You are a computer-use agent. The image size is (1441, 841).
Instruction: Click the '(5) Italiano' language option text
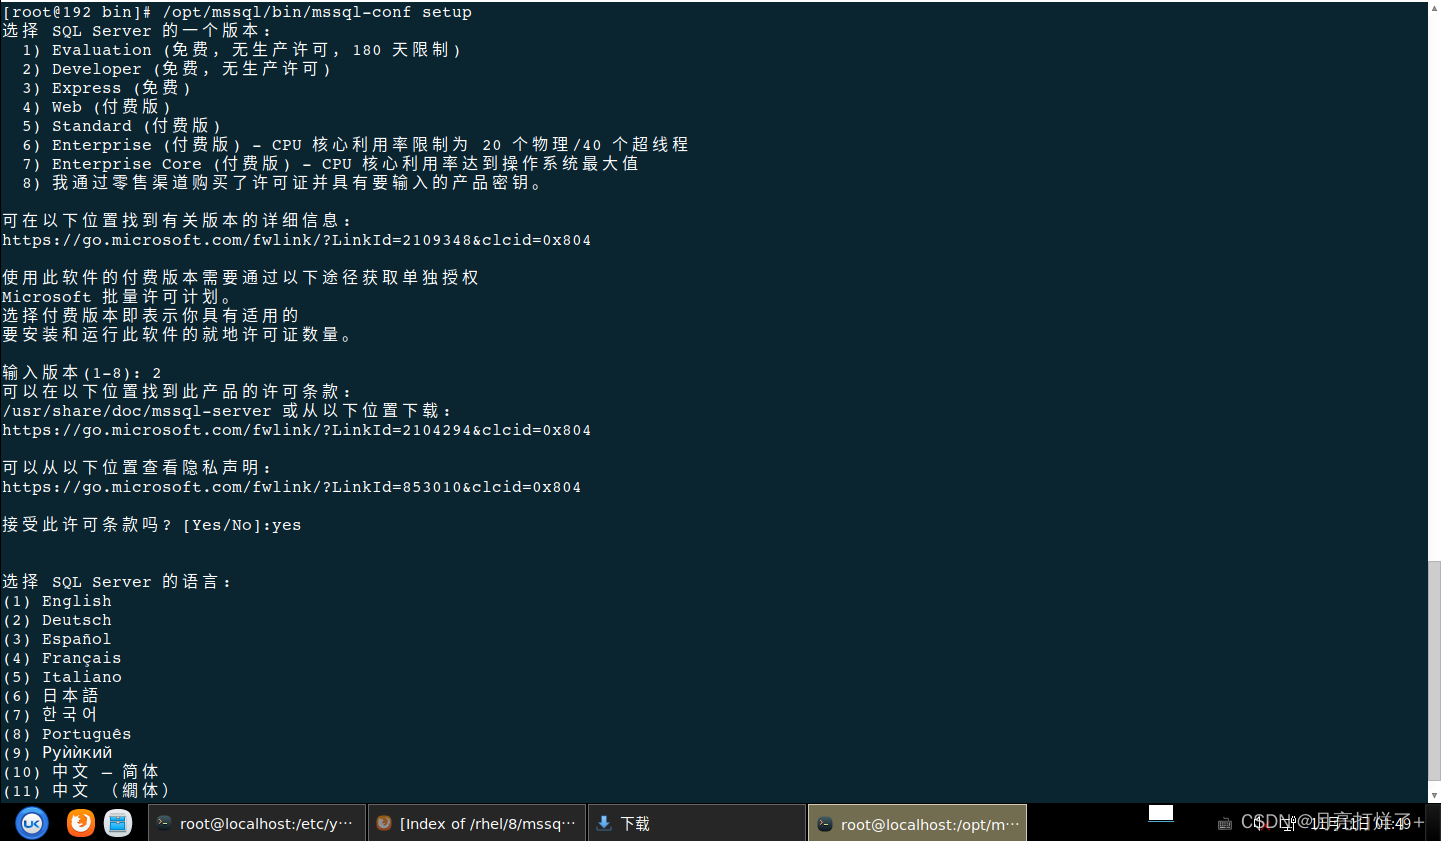(x=62, y=677)
